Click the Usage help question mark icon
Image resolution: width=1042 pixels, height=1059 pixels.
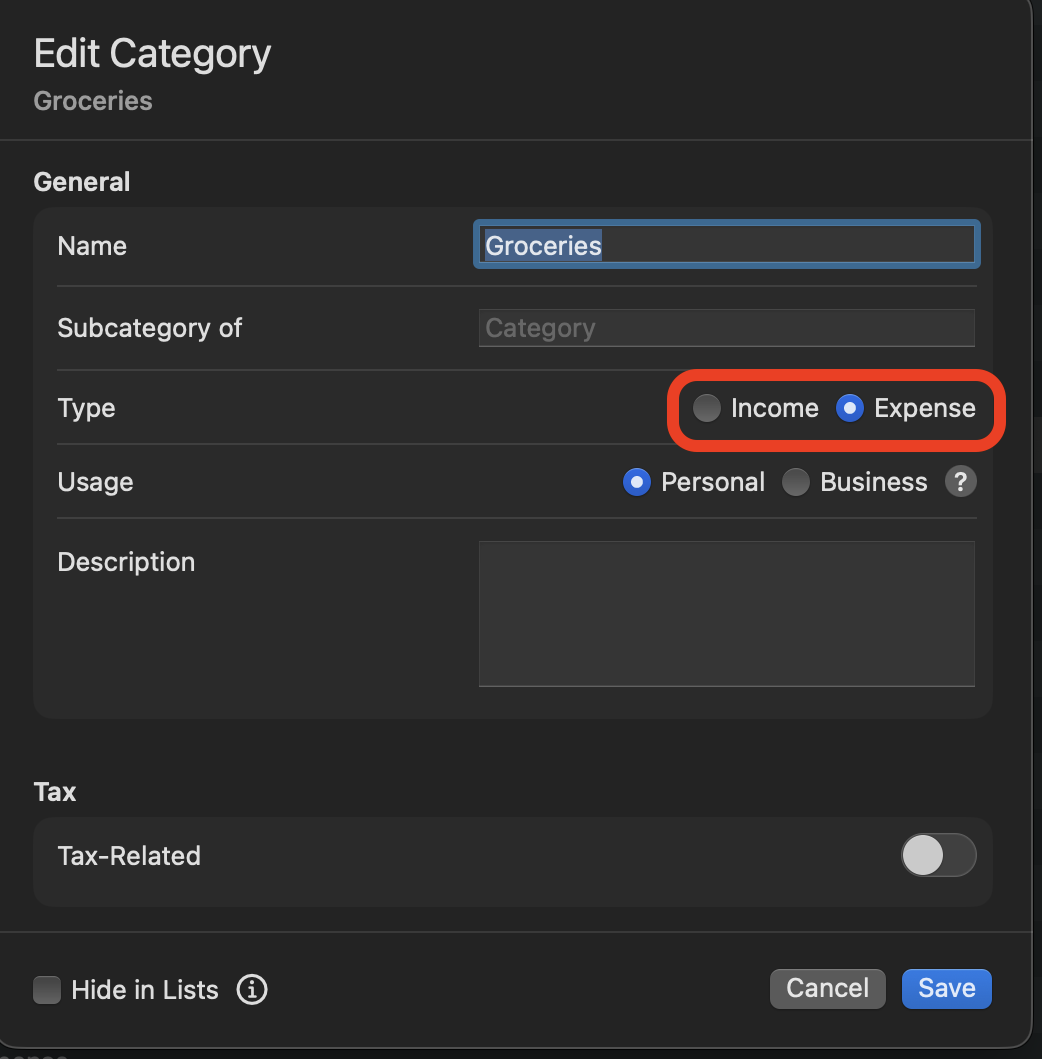[x=960, y=482]
